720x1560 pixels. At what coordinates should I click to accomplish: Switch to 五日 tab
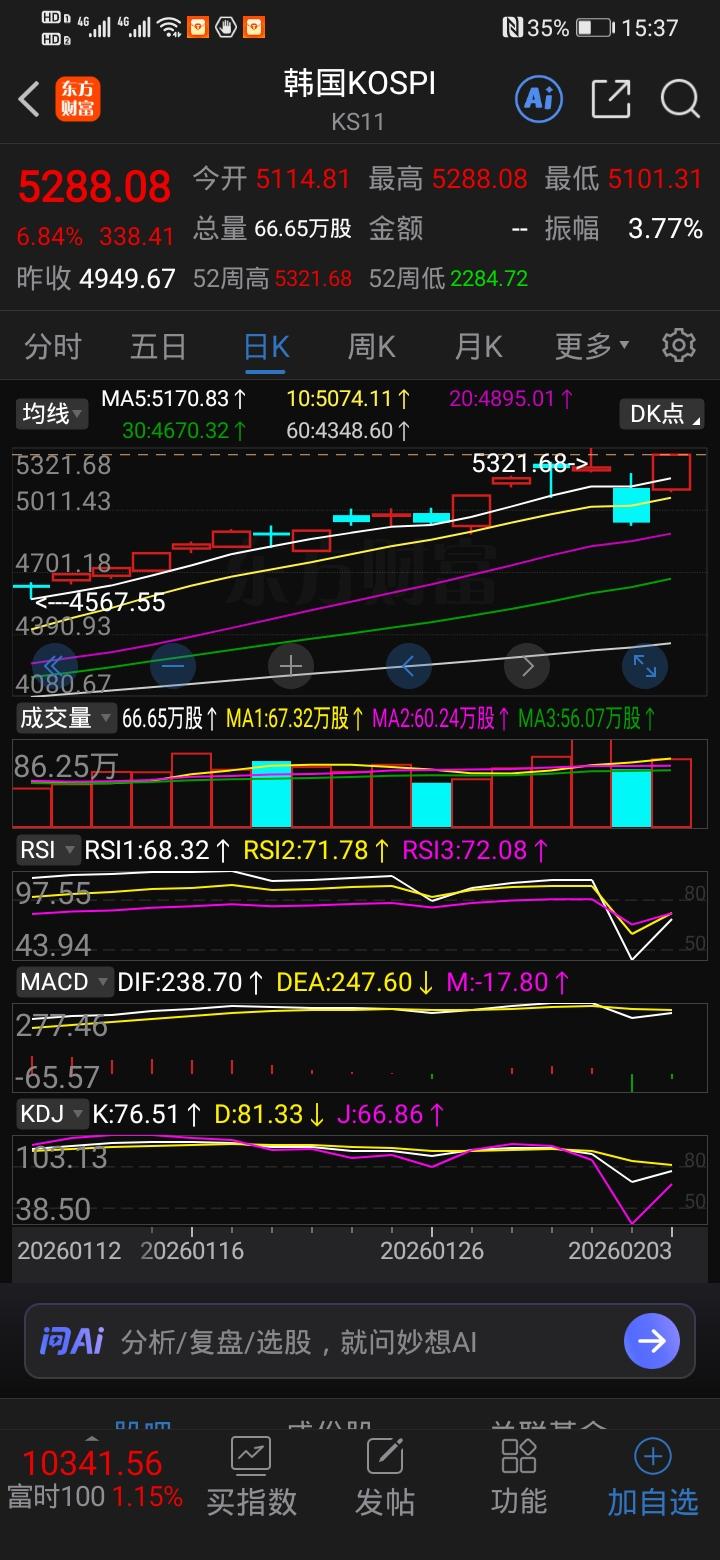tap(158, 347)
